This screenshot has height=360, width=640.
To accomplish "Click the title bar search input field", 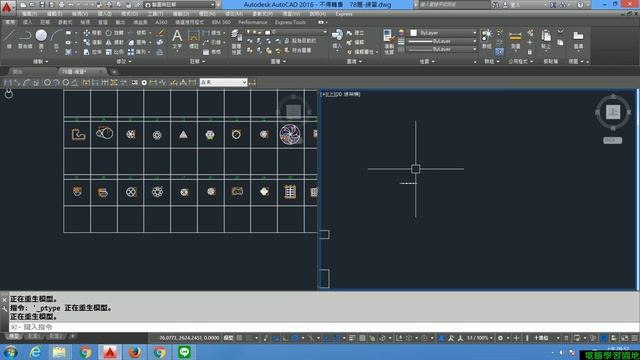I will tap(454, 5).
